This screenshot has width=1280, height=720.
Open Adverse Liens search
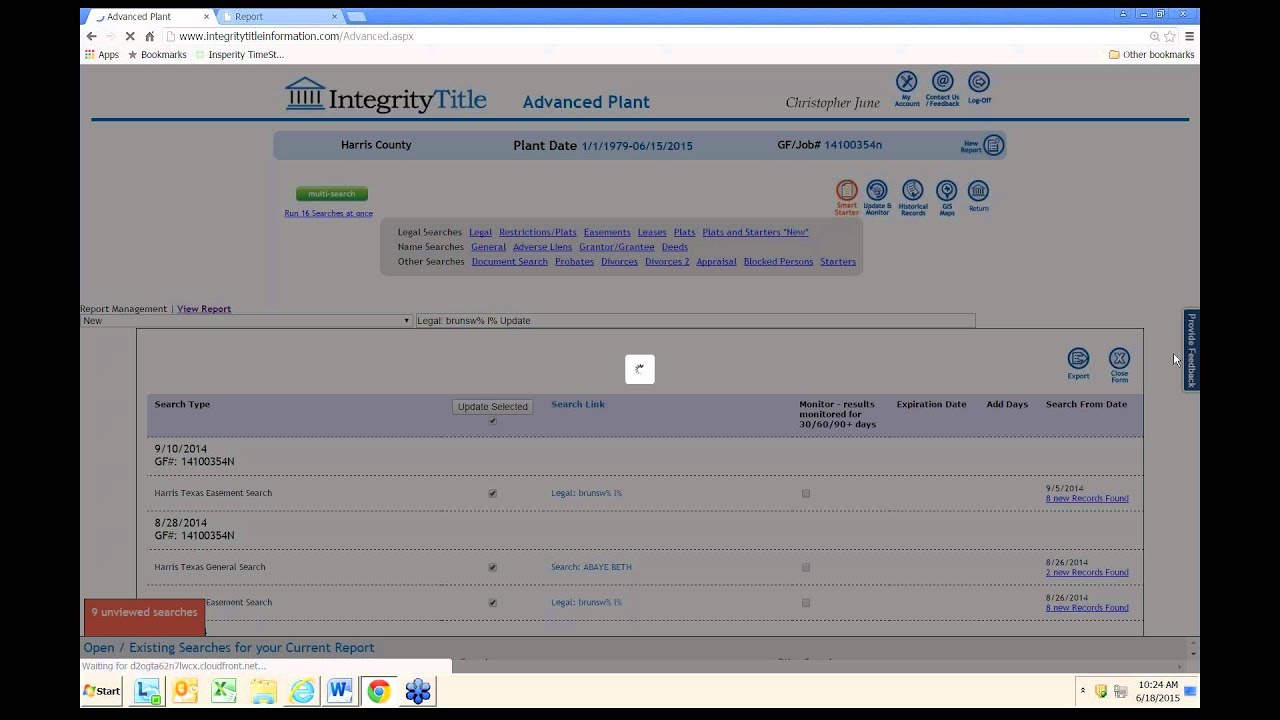point(542,247)
